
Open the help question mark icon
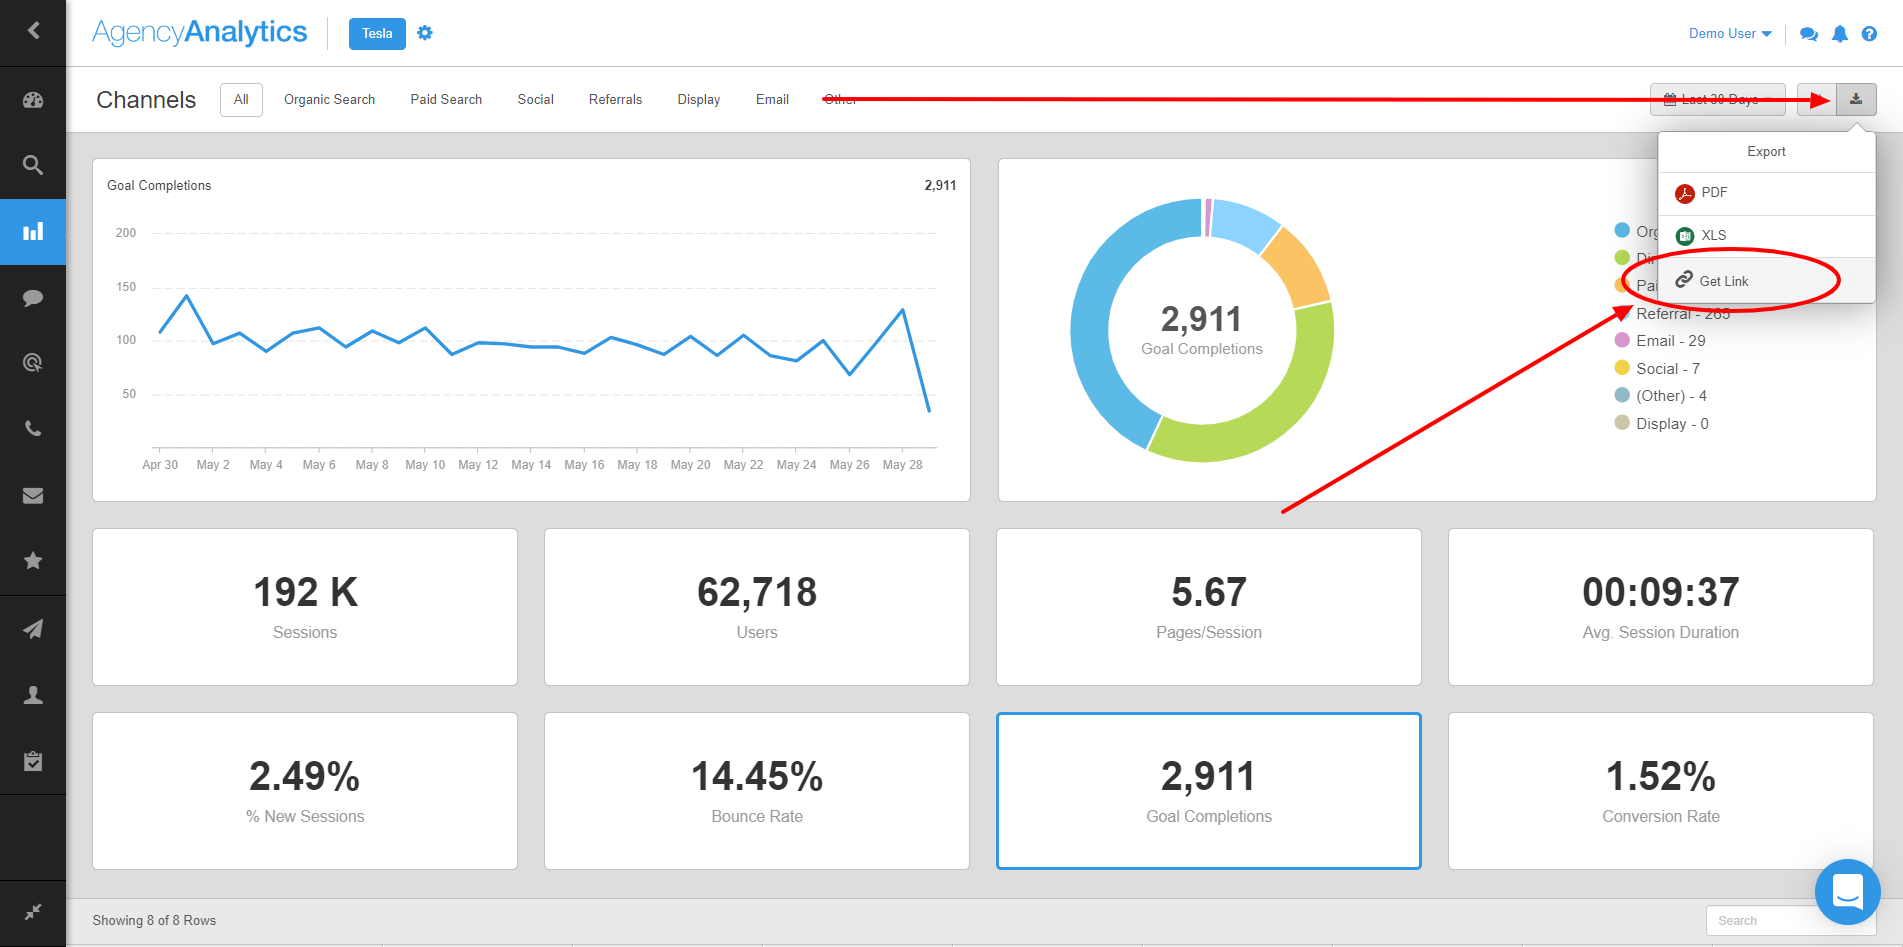[x=1868, y=34]
